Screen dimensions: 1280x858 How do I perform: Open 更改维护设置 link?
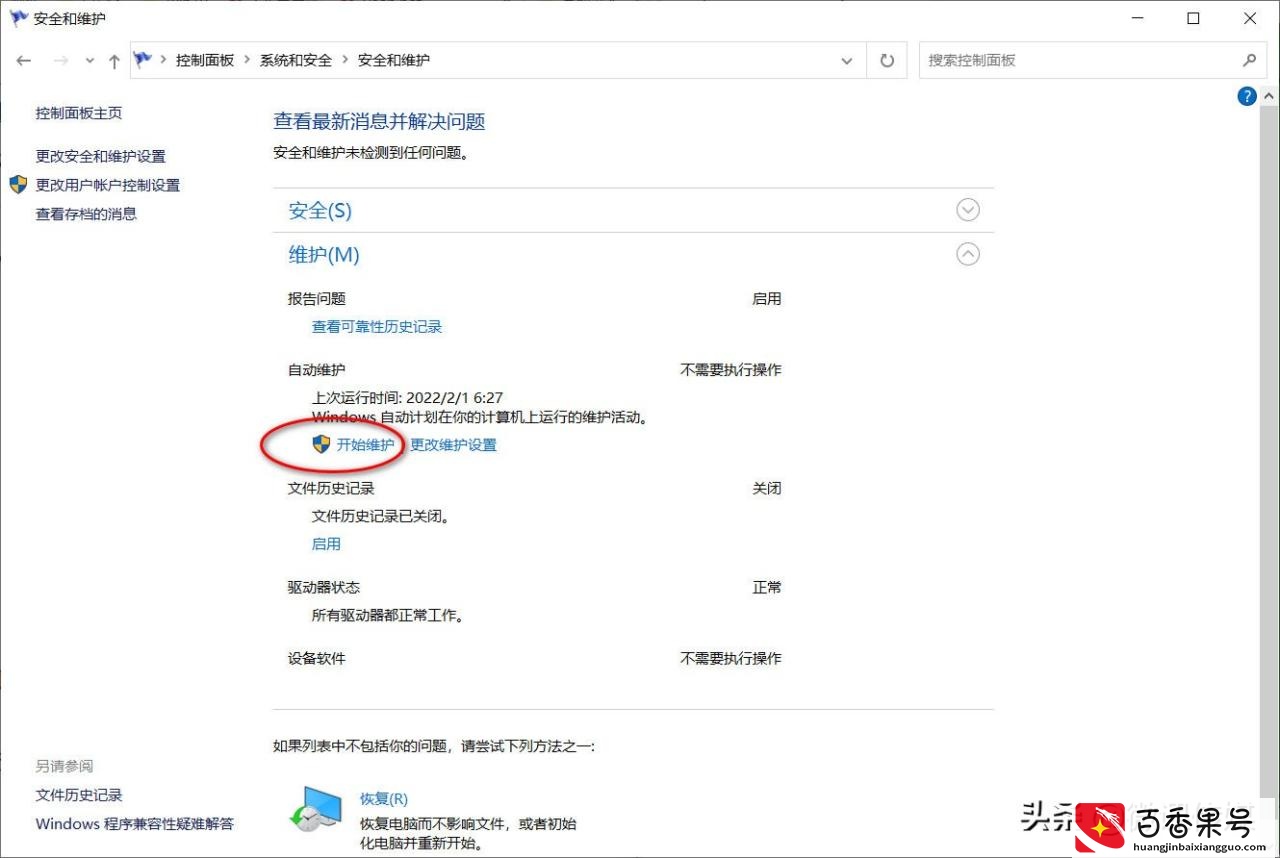(453, 444)
